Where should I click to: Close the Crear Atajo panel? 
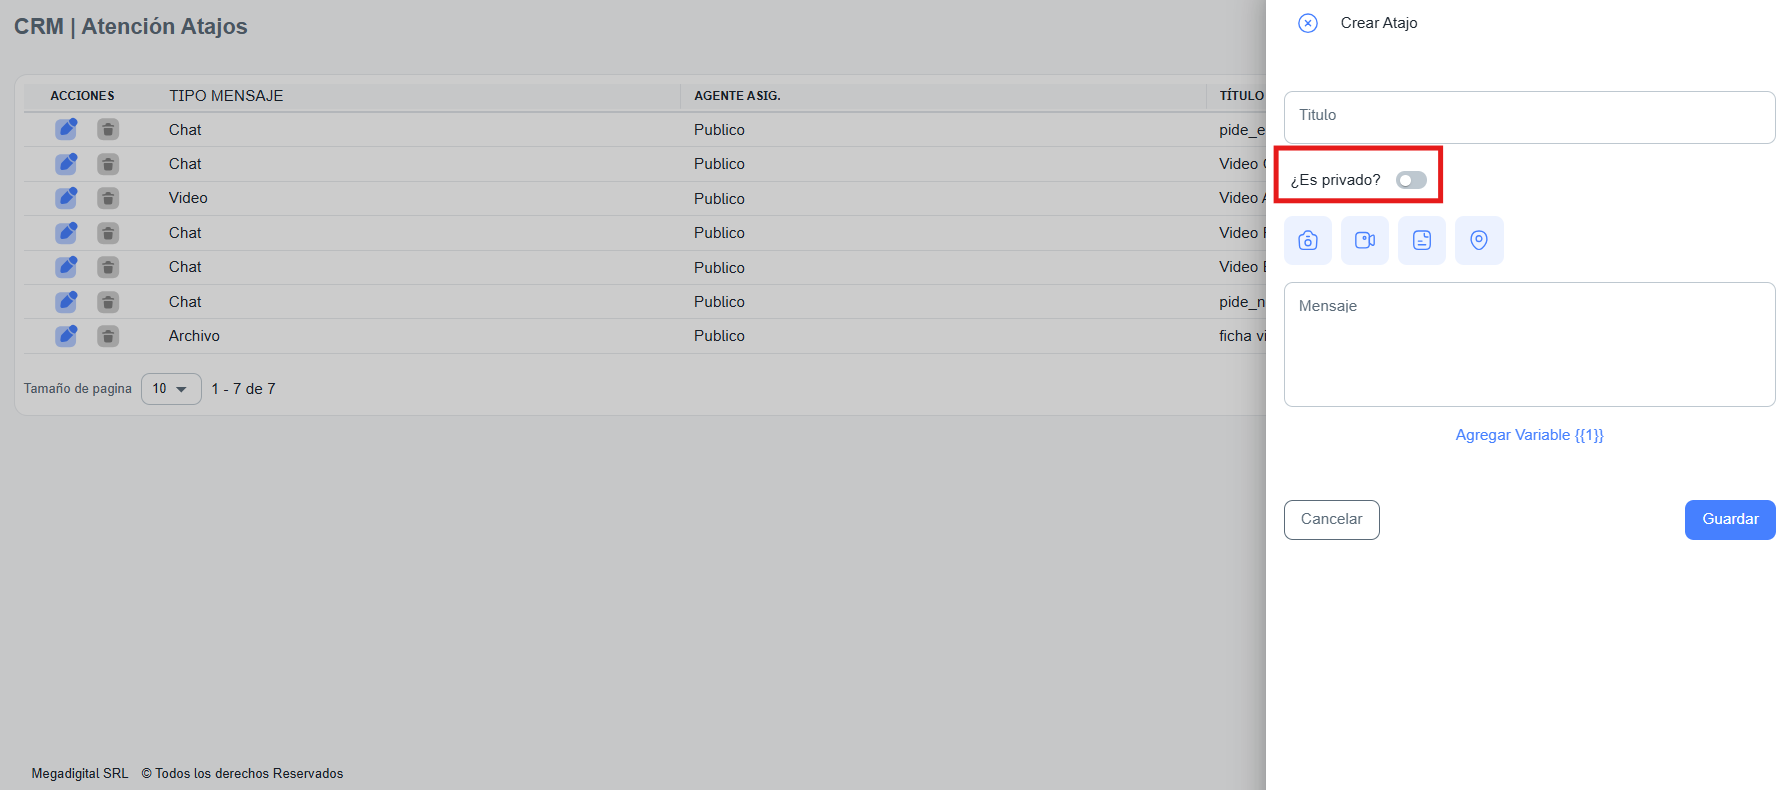1308,23
